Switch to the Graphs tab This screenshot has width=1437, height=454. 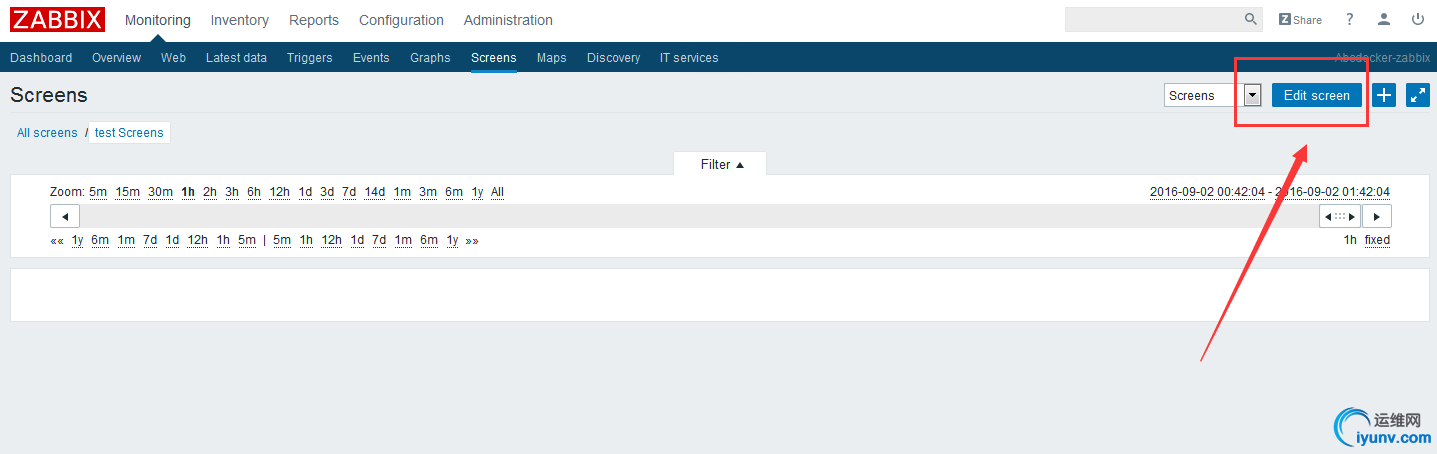(x=430, y=58)
